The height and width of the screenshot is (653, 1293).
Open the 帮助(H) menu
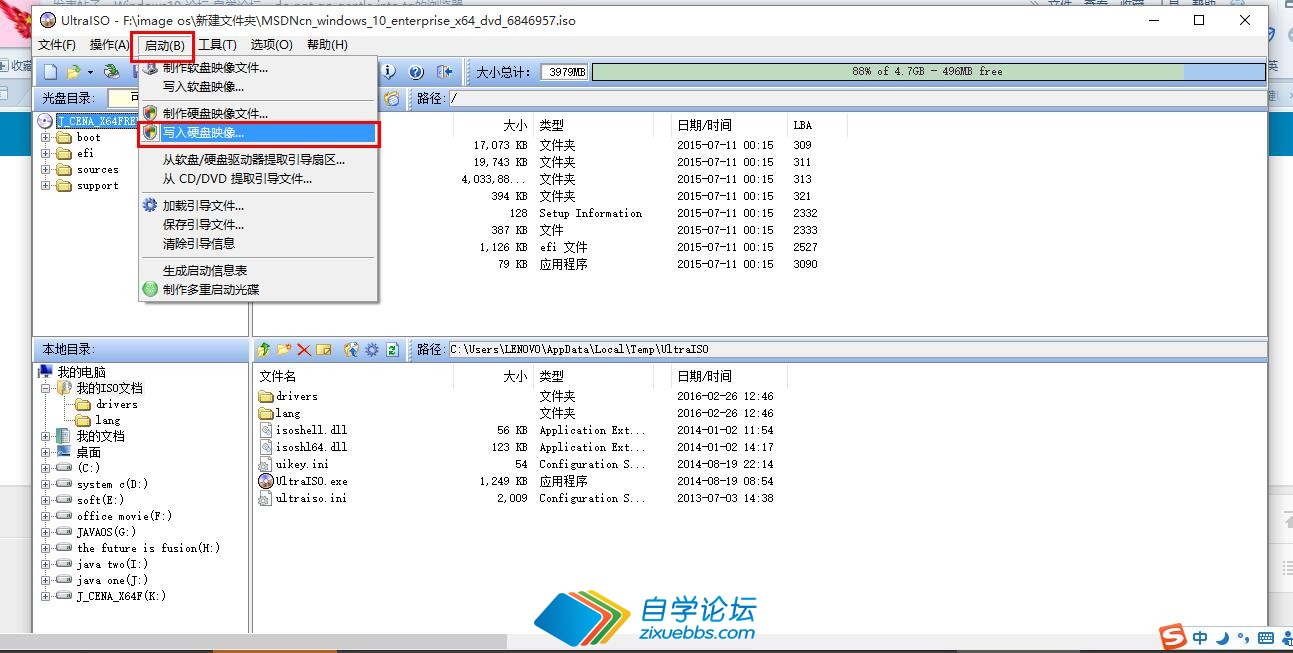pos(327,45)
